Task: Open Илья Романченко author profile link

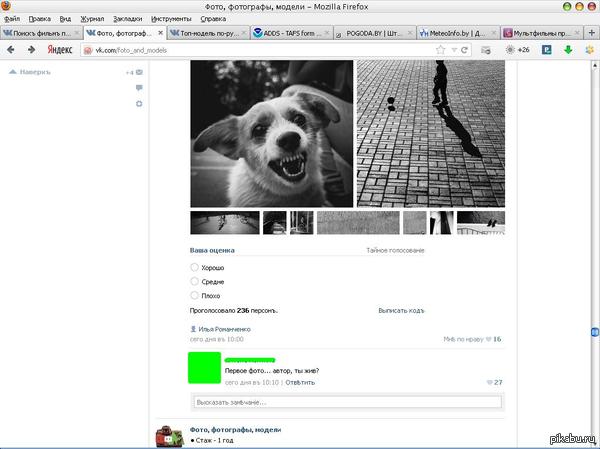Action: point(224,329)
